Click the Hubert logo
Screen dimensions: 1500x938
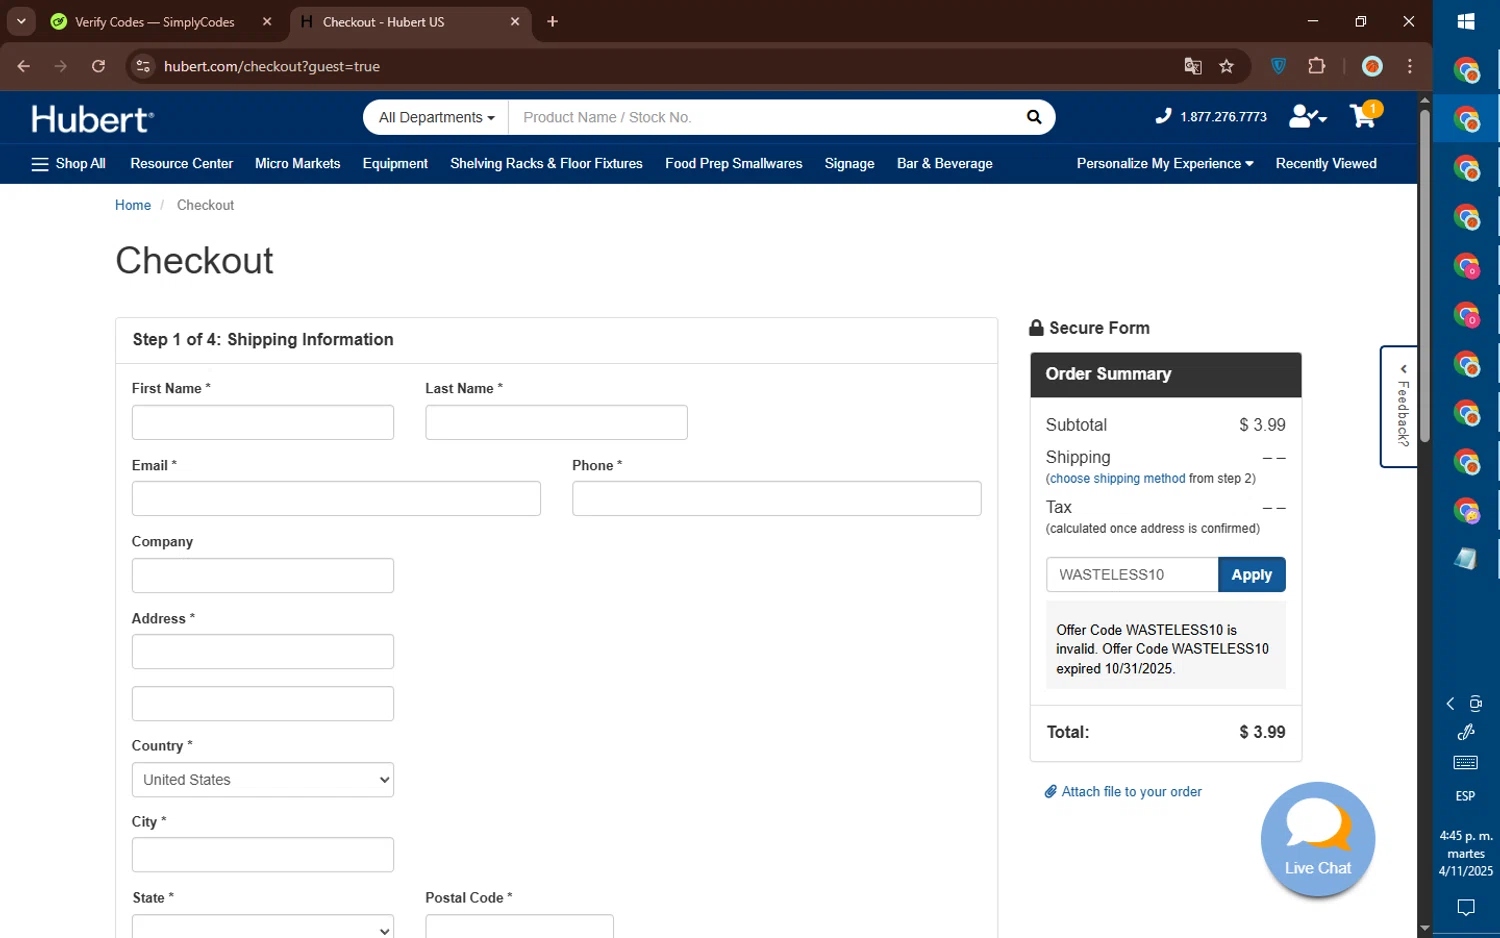[92, 119]
